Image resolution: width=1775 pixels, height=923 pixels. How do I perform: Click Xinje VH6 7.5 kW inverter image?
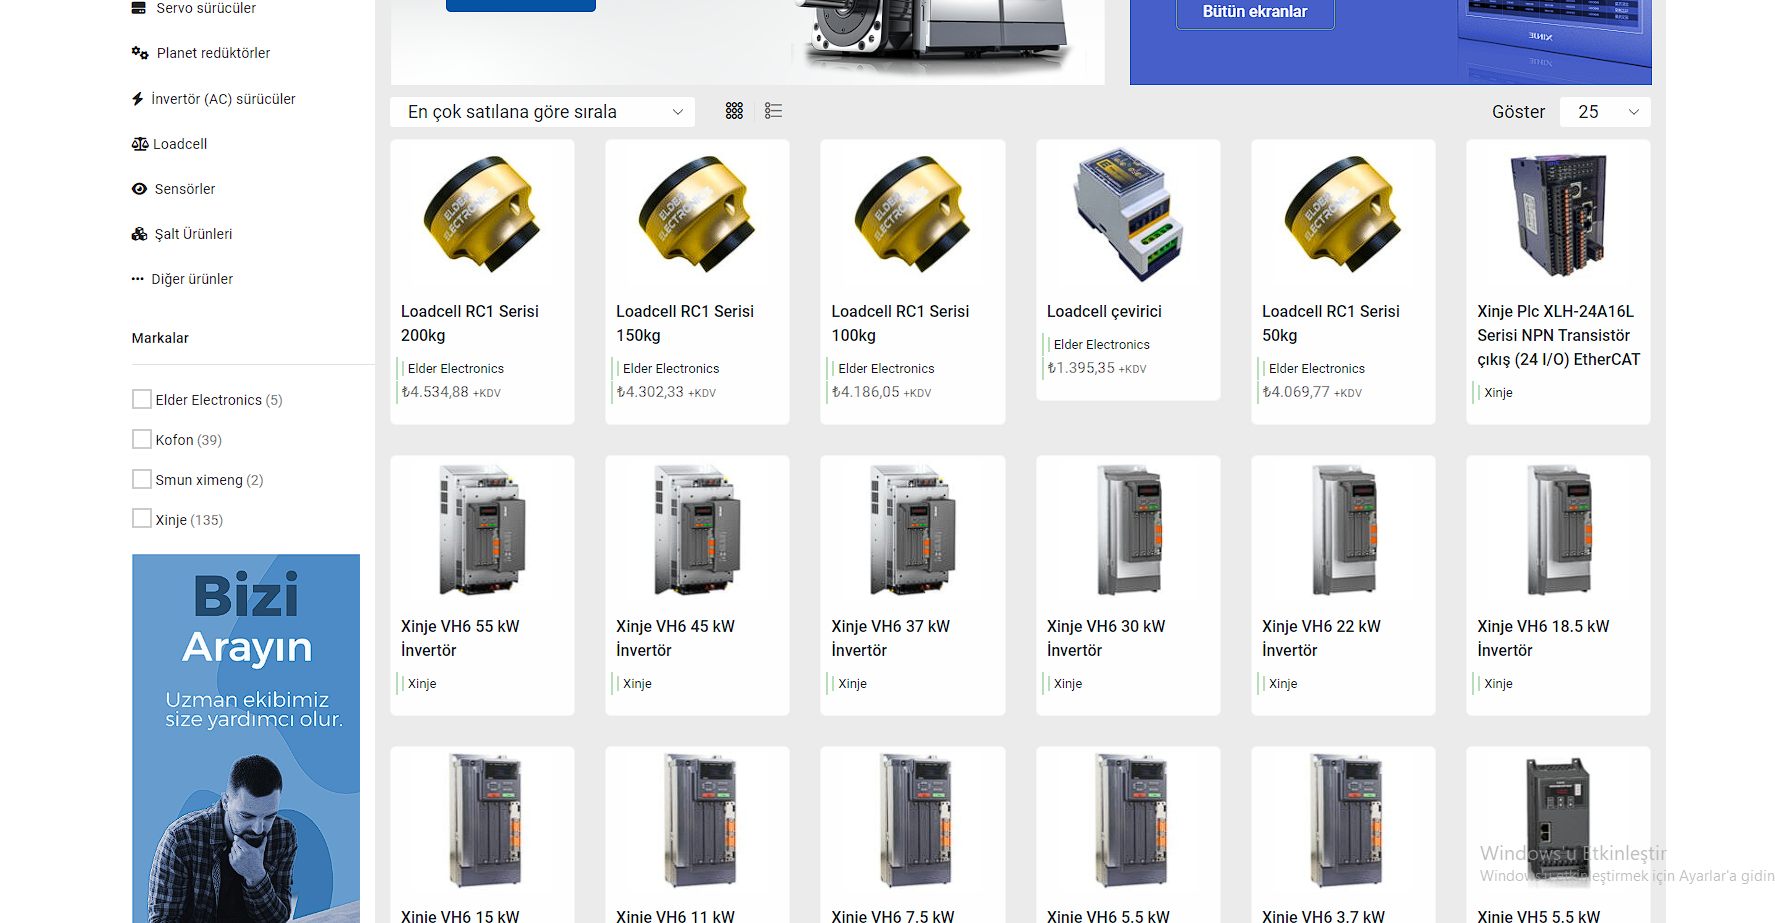point(913,820)
